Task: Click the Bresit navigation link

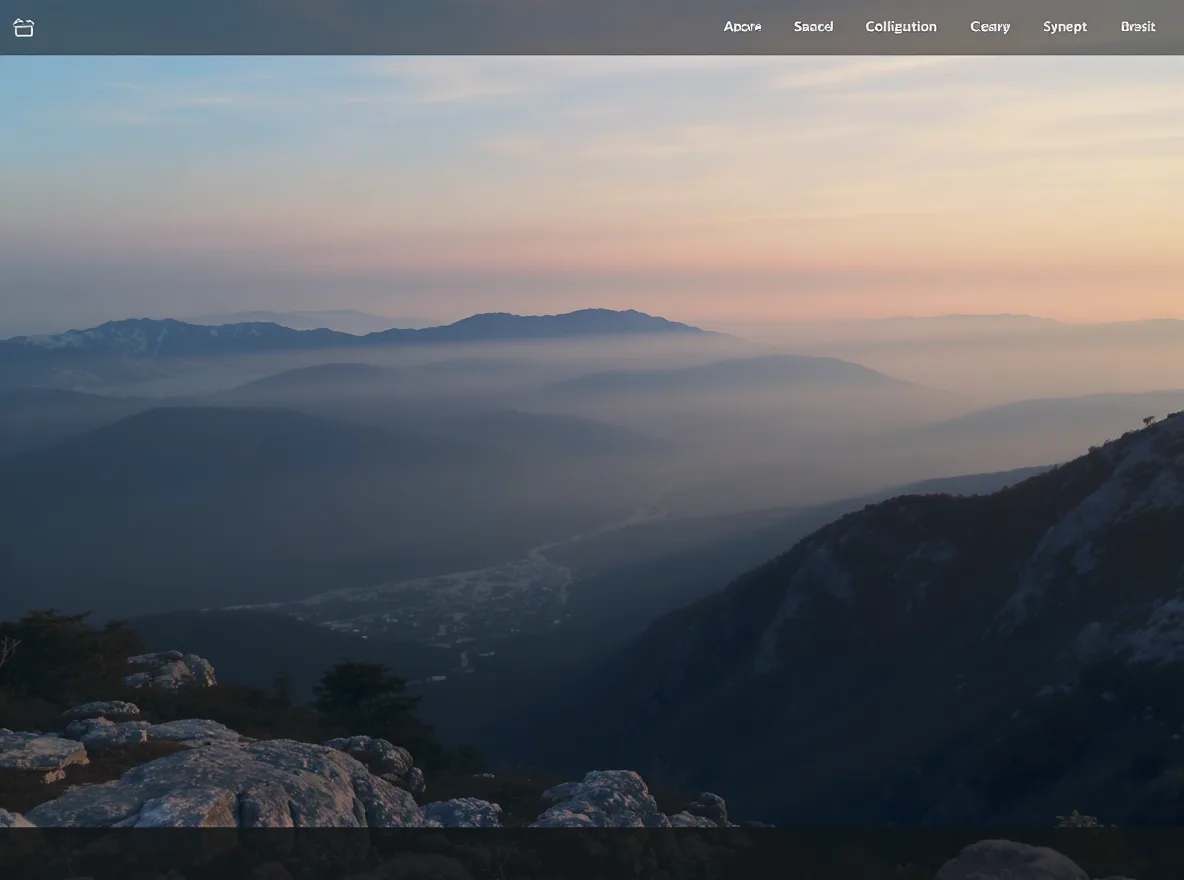Action: click(x=1138, y=26)
